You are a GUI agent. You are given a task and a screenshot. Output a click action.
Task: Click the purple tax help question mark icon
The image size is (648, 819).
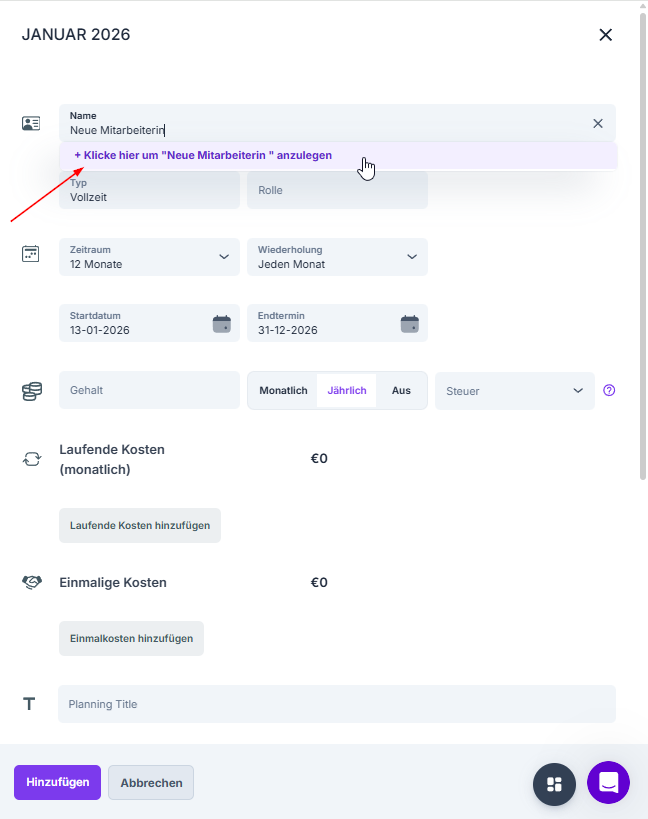pos(610,390)
